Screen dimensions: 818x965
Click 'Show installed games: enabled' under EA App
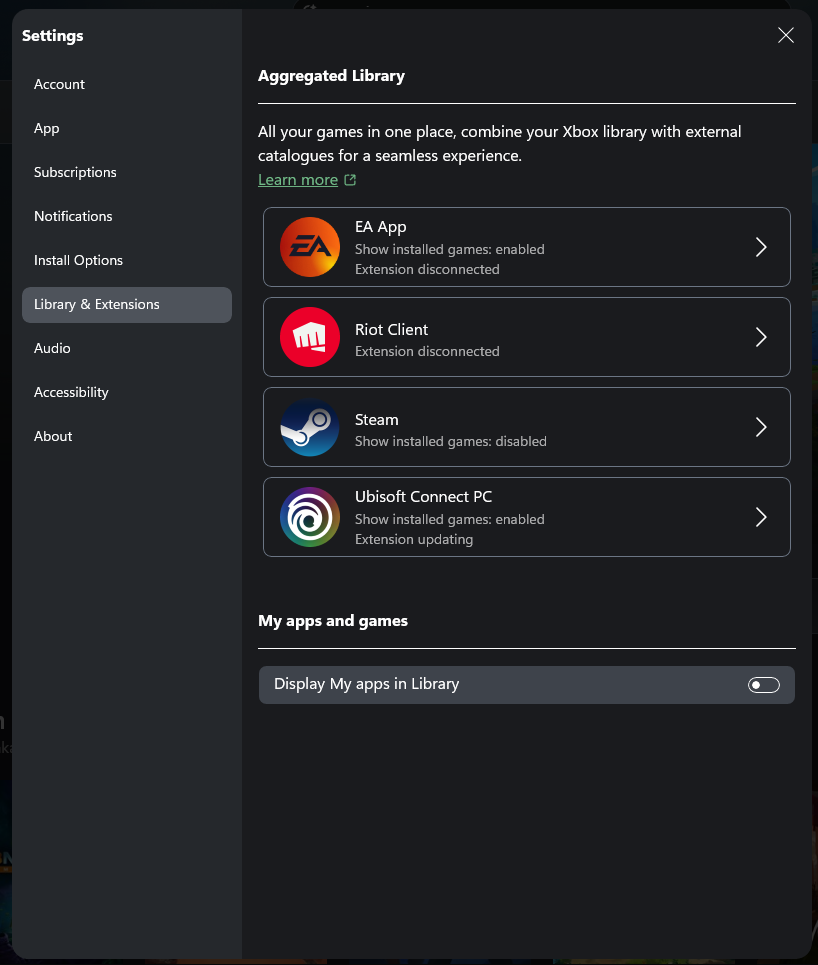click(449, 249)
